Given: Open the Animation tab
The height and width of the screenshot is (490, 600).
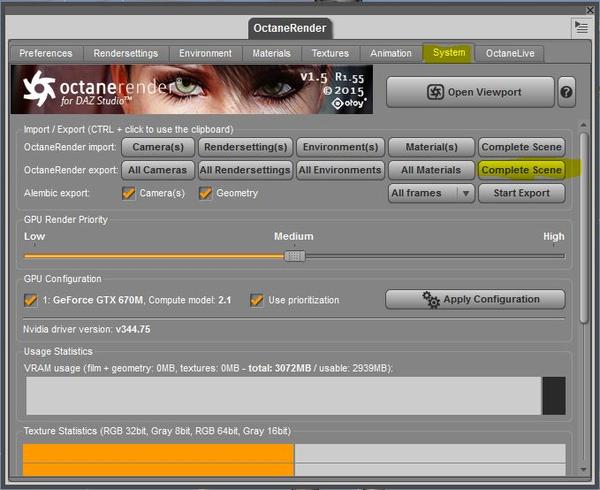Looking at the screenshot, I should click(391, 53).
